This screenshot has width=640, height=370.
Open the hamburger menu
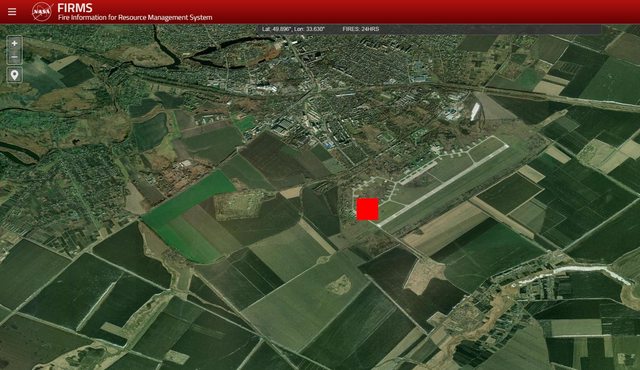point(12,11)
